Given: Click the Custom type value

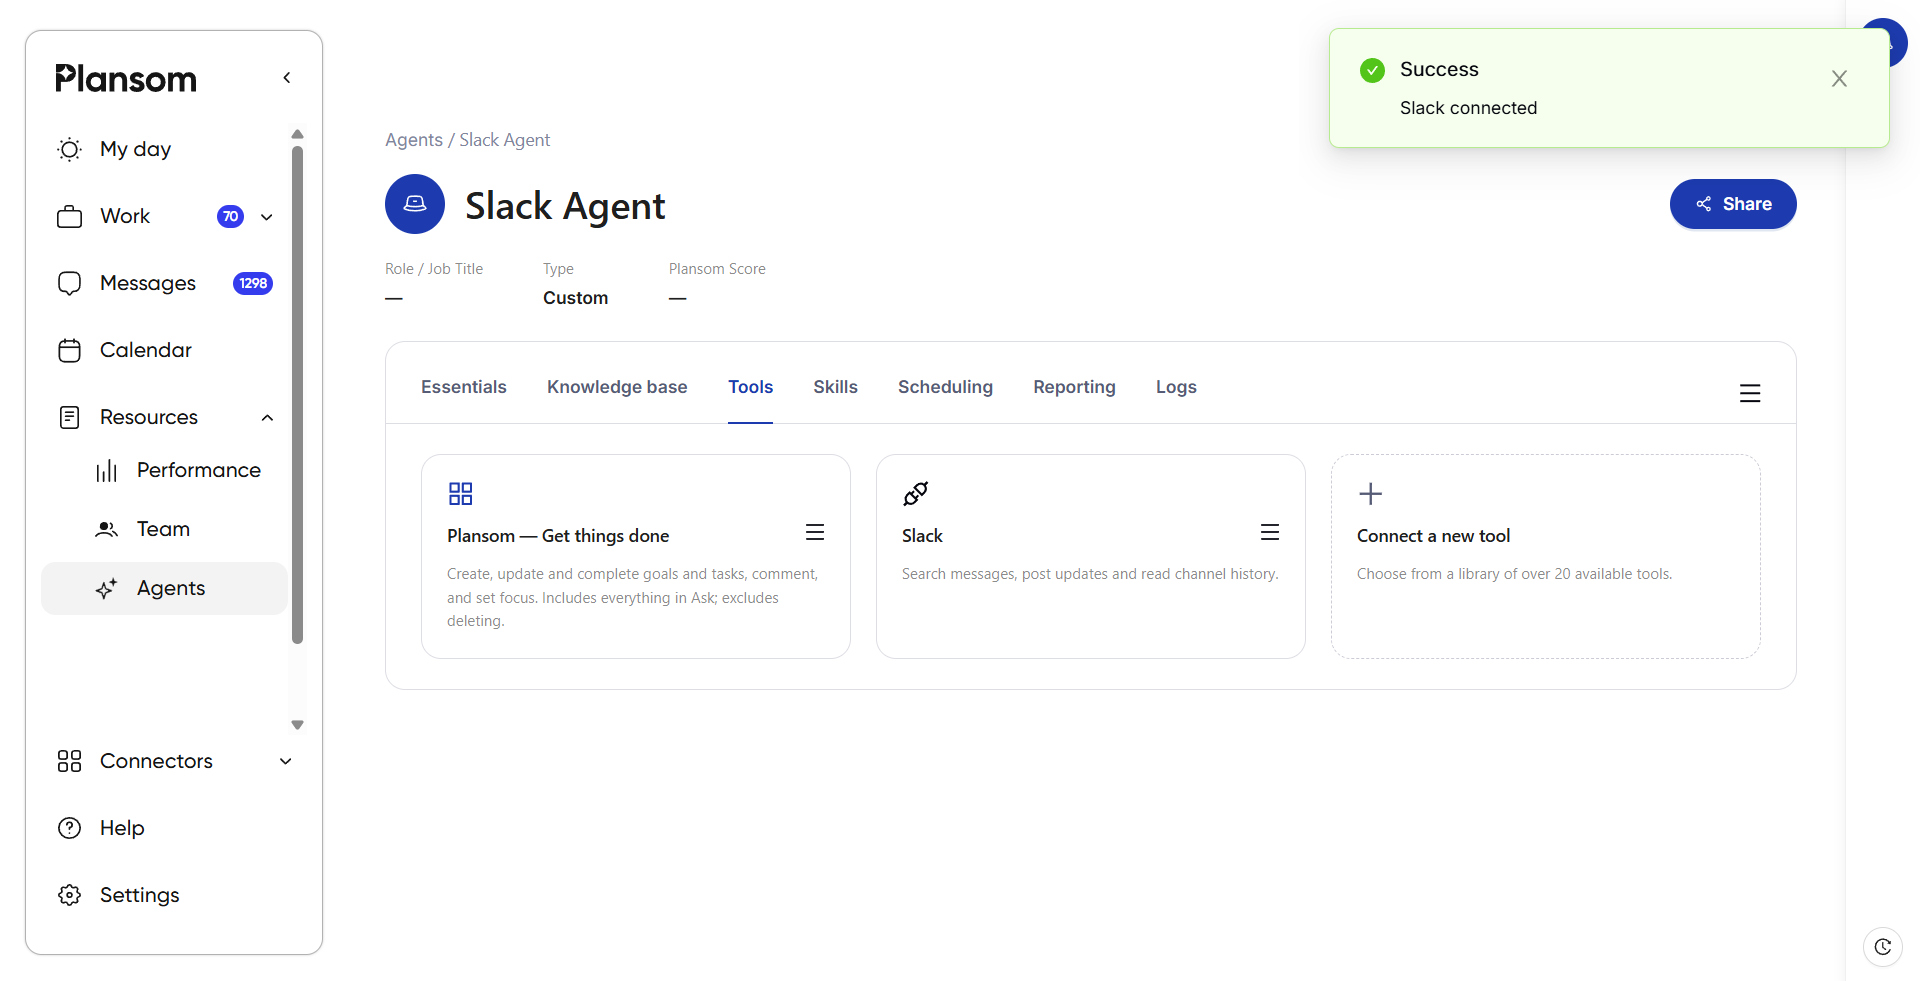Looking at the screenshot, I should [575, 298].
